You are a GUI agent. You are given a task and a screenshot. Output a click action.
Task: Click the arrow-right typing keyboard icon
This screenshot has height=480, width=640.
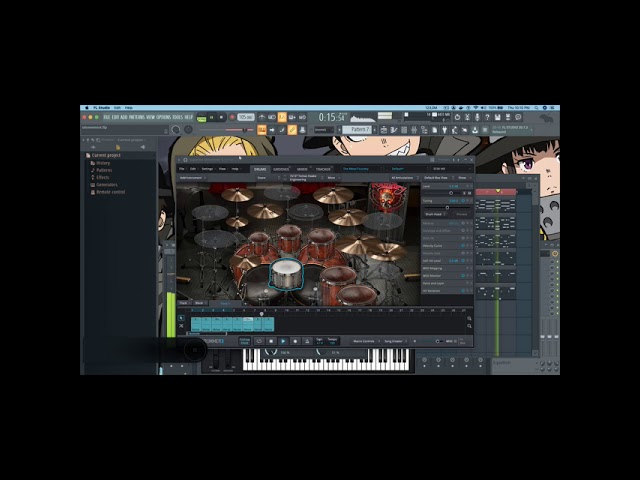272,130
